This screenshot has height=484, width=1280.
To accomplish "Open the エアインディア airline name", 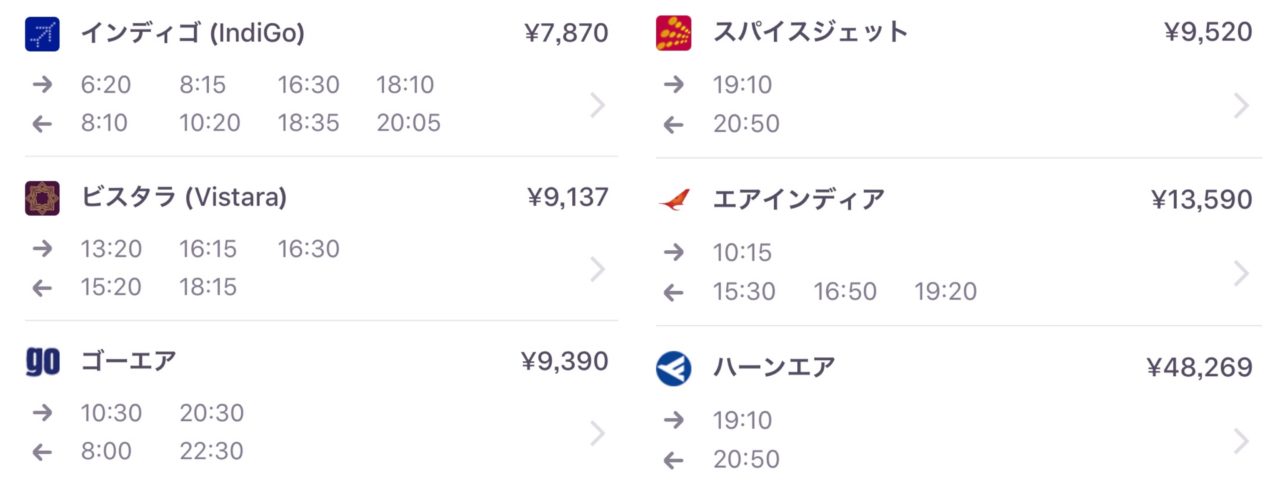I will pyautogui.click(x=799, y=200).
